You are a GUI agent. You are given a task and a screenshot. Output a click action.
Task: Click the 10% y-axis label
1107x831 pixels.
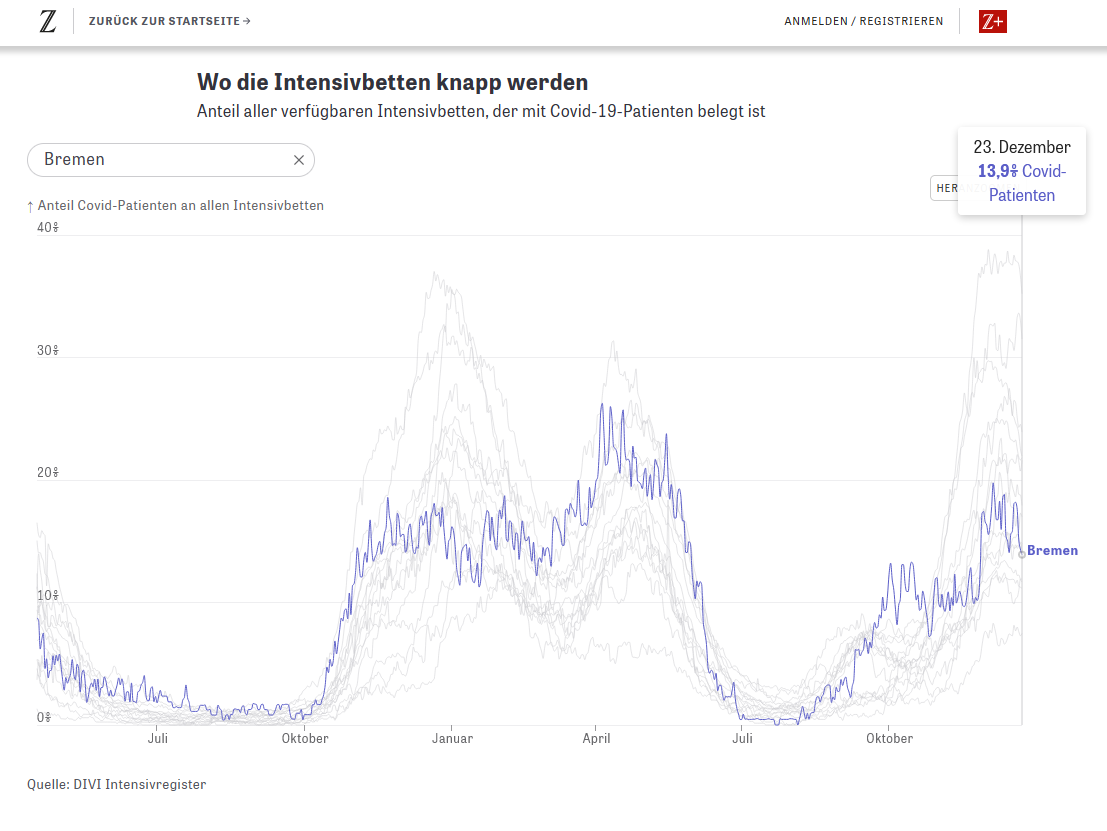pyautogui.click(x=48, y=595)
